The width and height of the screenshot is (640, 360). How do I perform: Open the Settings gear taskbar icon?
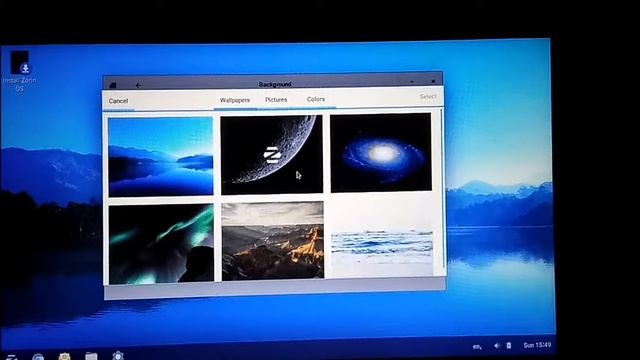118,356
